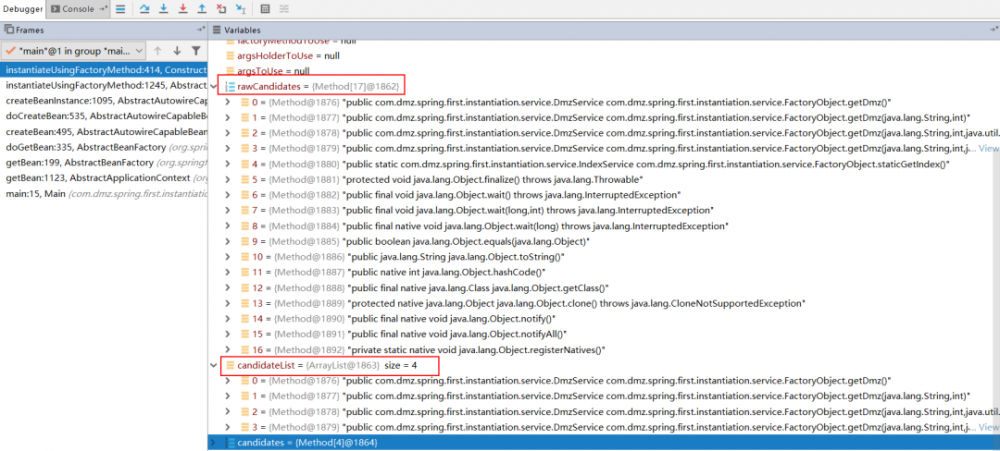Click View link on candidateList element 3
The height and width of the screenshot is (451, 1000).
coord(988,427)
